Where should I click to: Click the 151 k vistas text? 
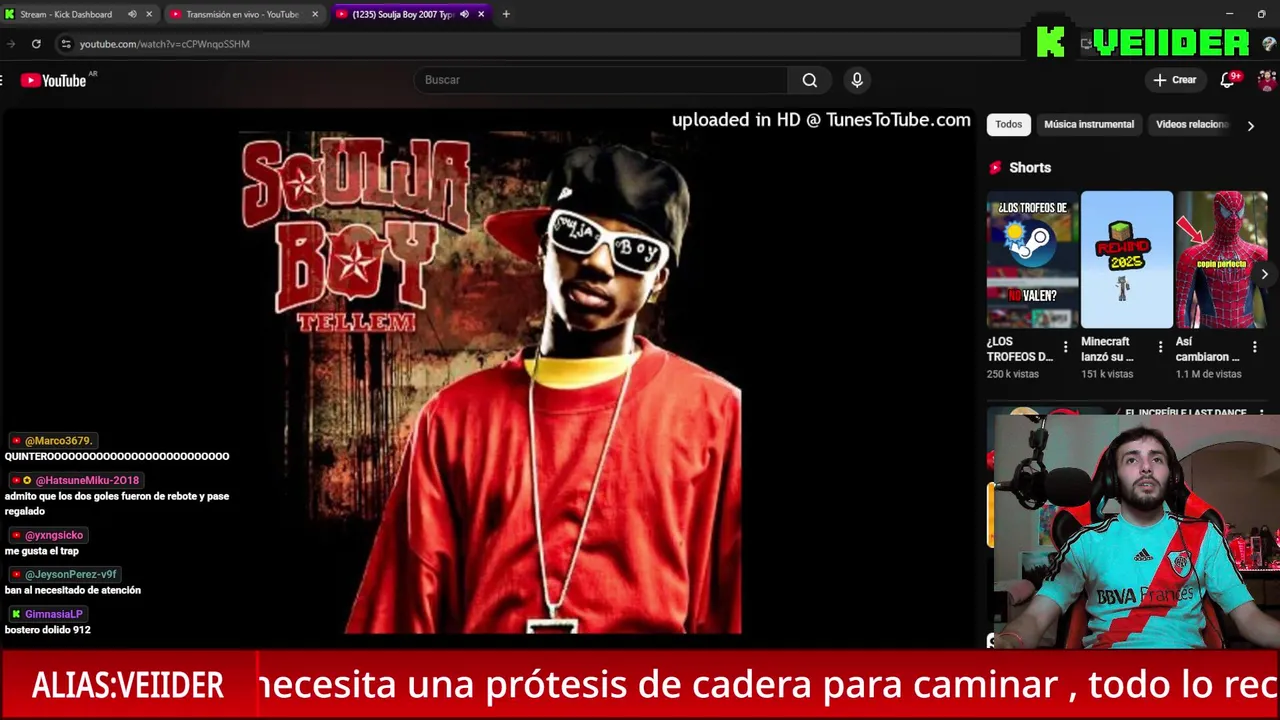(x=1107, y=374)
